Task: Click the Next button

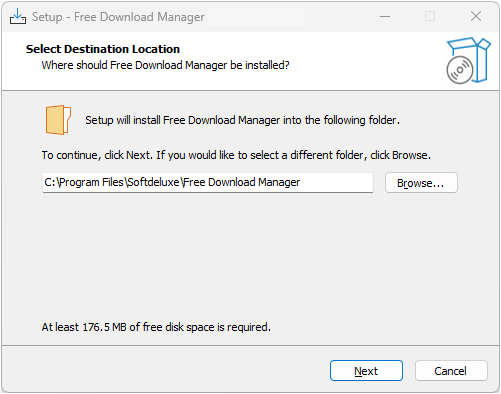Action: (366, 370)
